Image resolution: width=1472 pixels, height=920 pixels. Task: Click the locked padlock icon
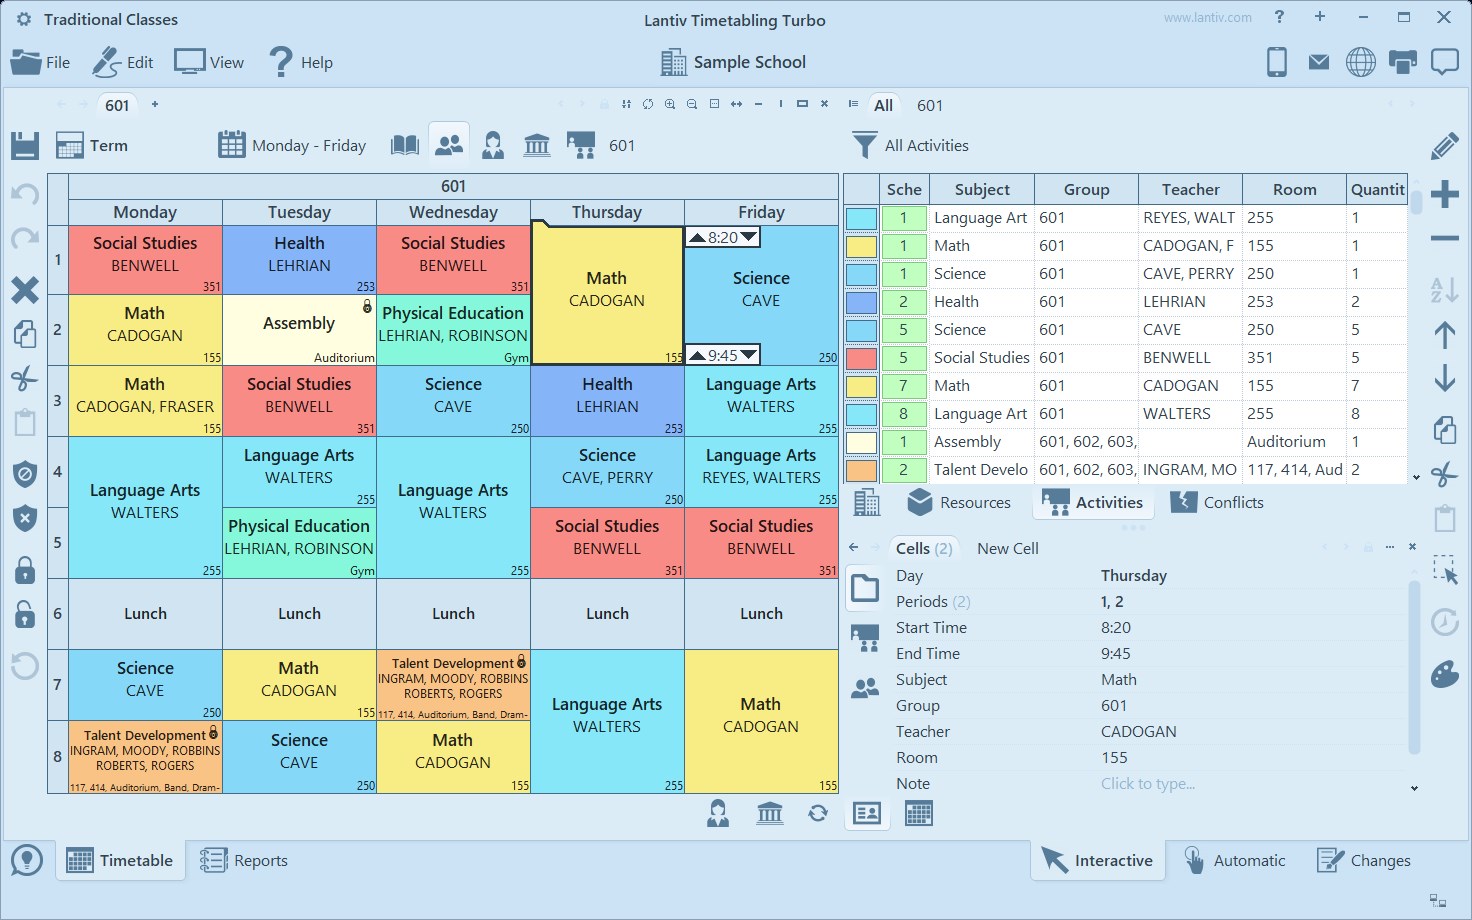25,570
